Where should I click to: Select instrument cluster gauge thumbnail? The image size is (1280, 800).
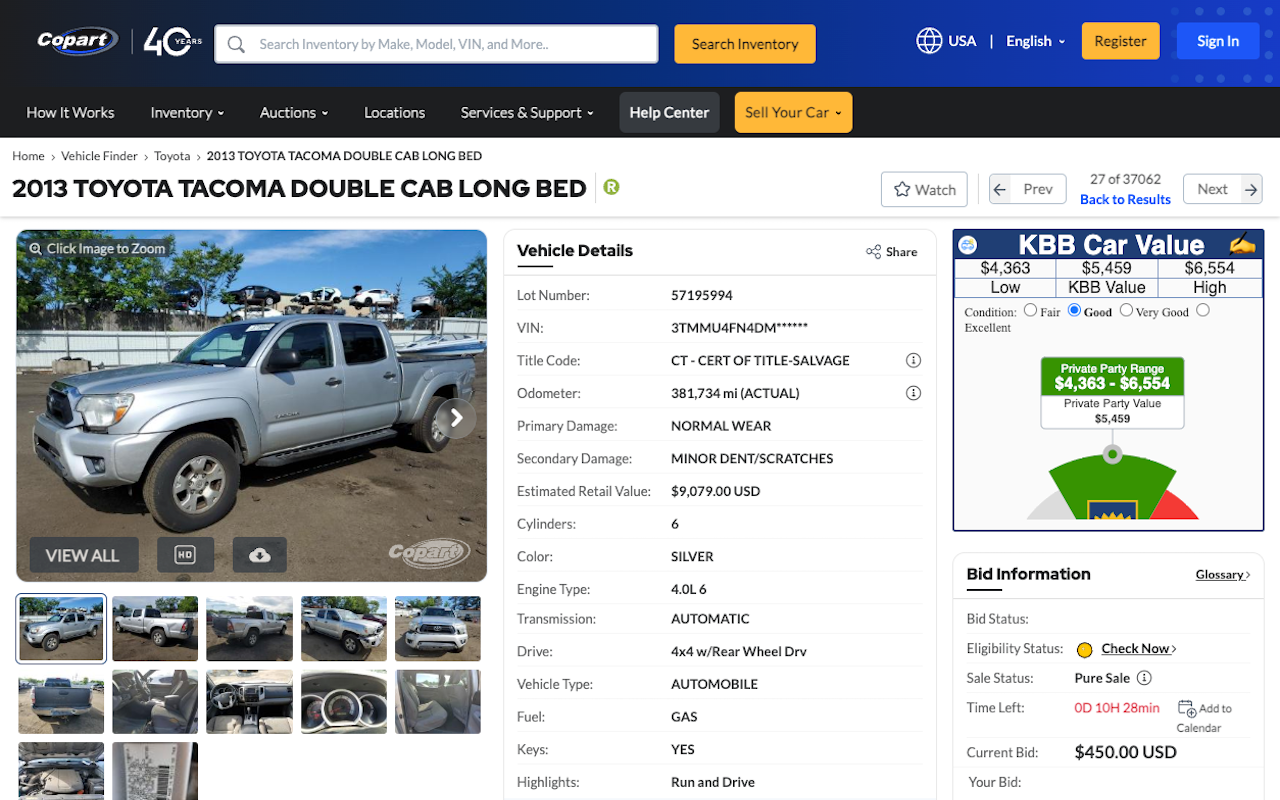point(344,702)
